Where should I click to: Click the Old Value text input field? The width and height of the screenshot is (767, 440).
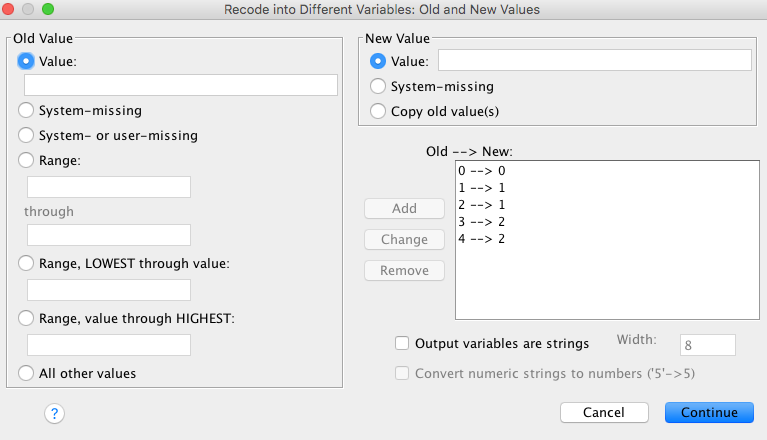pos(181,85)
